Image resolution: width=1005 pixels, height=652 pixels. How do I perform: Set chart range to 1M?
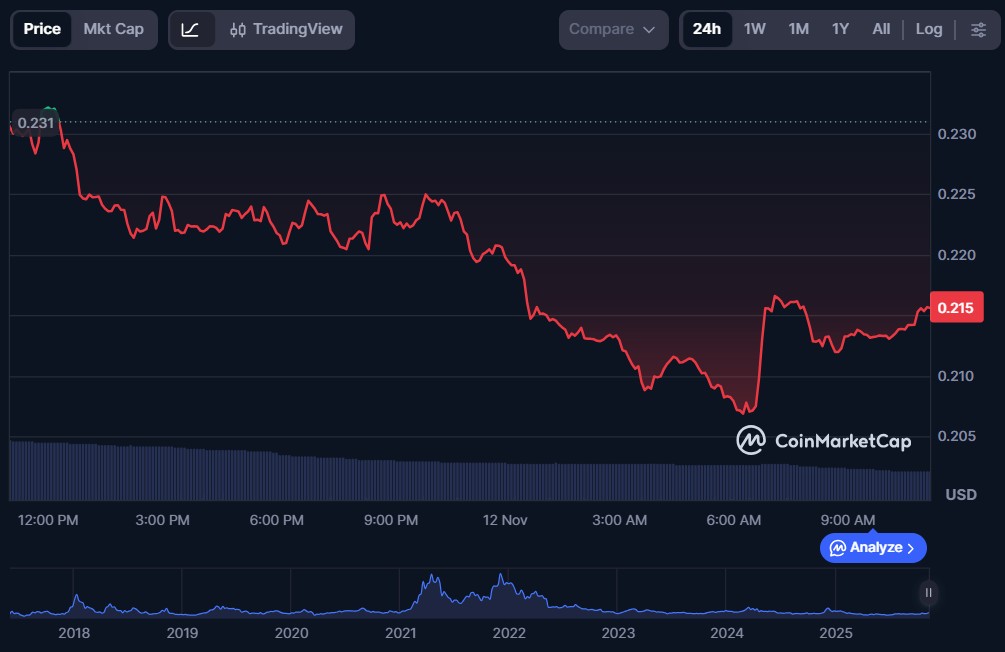tap(798, 29)
